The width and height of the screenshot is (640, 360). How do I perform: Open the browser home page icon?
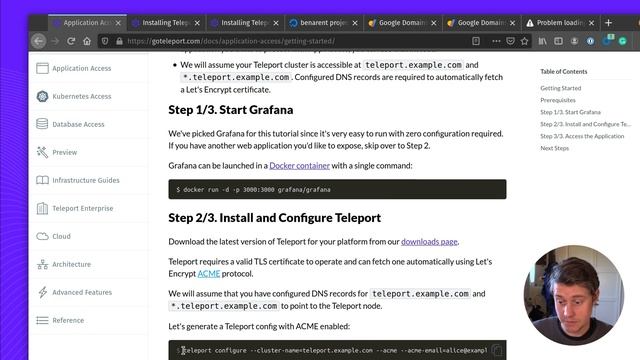pyautogui.click(x=87, y=41)
